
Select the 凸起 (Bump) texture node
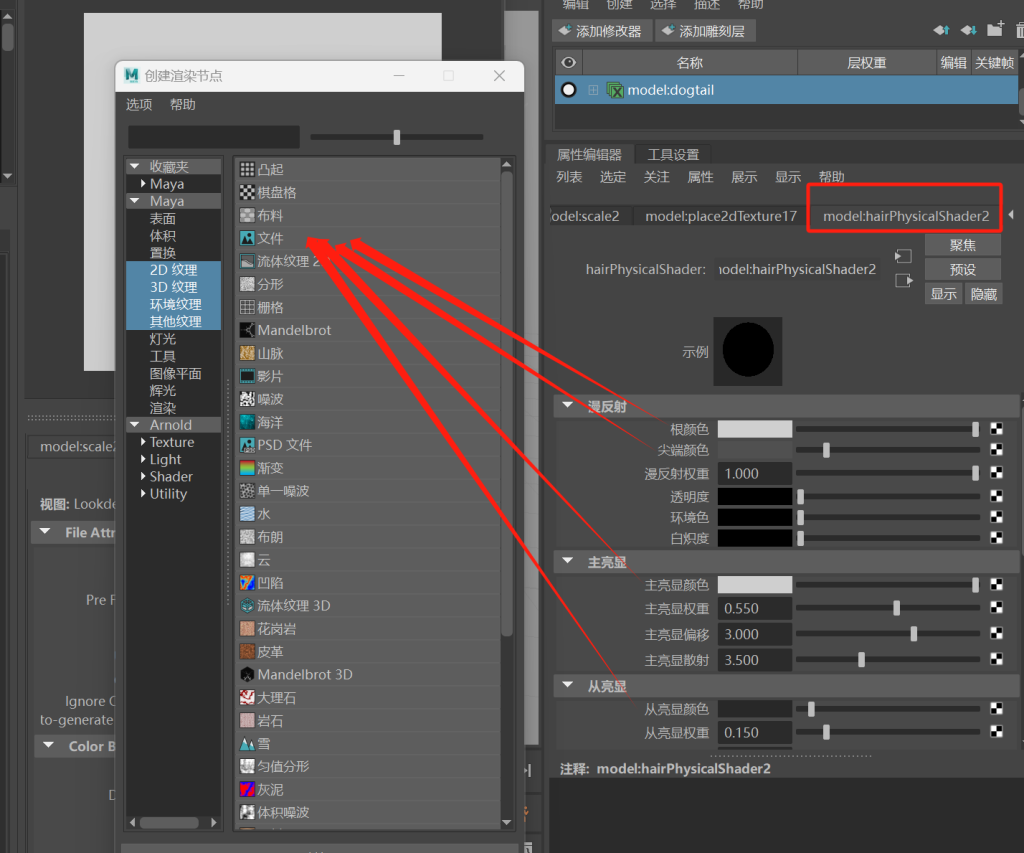368,170
